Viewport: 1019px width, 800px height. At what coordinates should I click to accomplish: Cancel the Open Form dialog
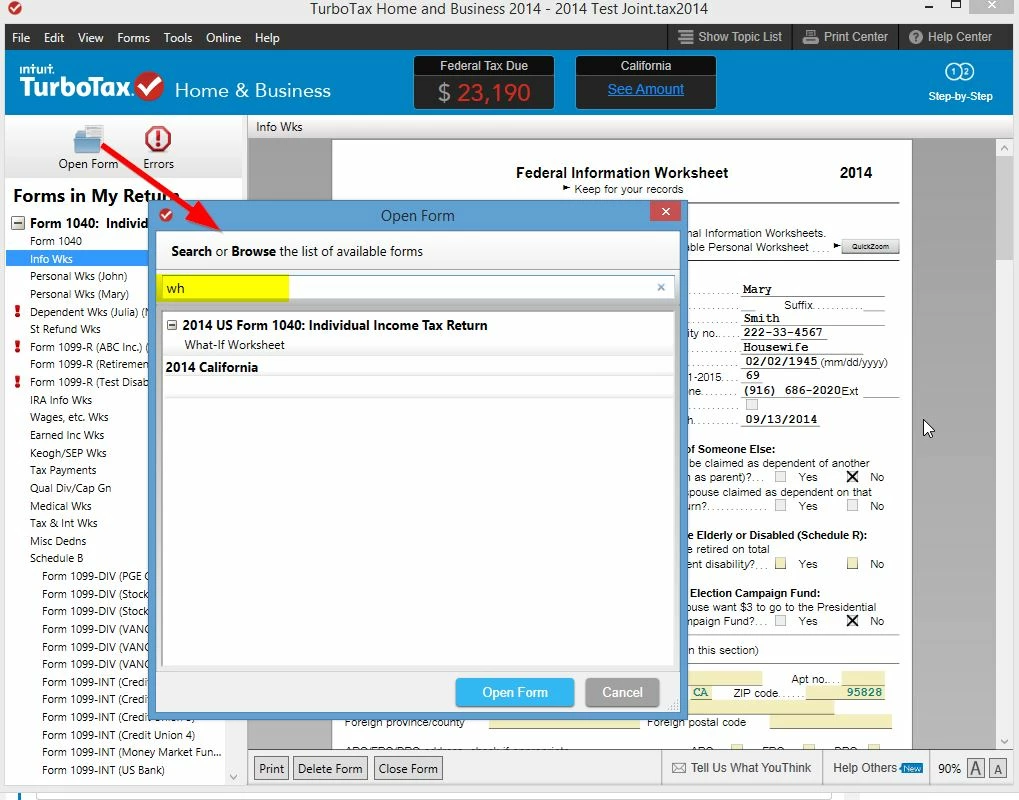click(x=622, y=693)
